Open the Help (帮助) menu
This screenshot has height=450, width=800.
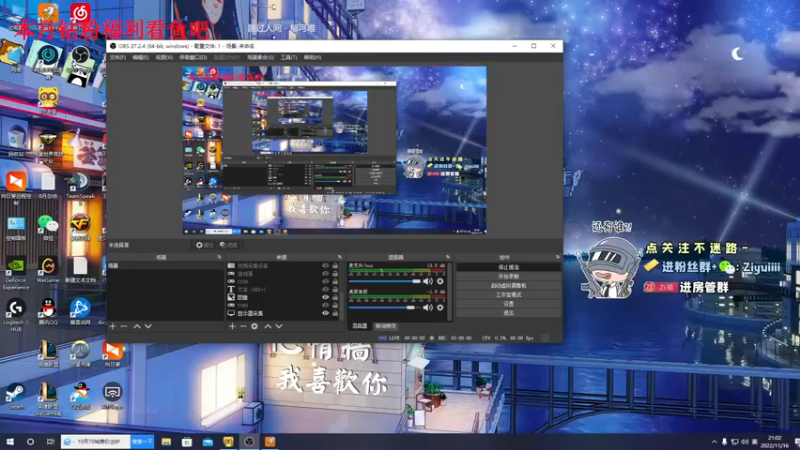[x=312, y=58]
